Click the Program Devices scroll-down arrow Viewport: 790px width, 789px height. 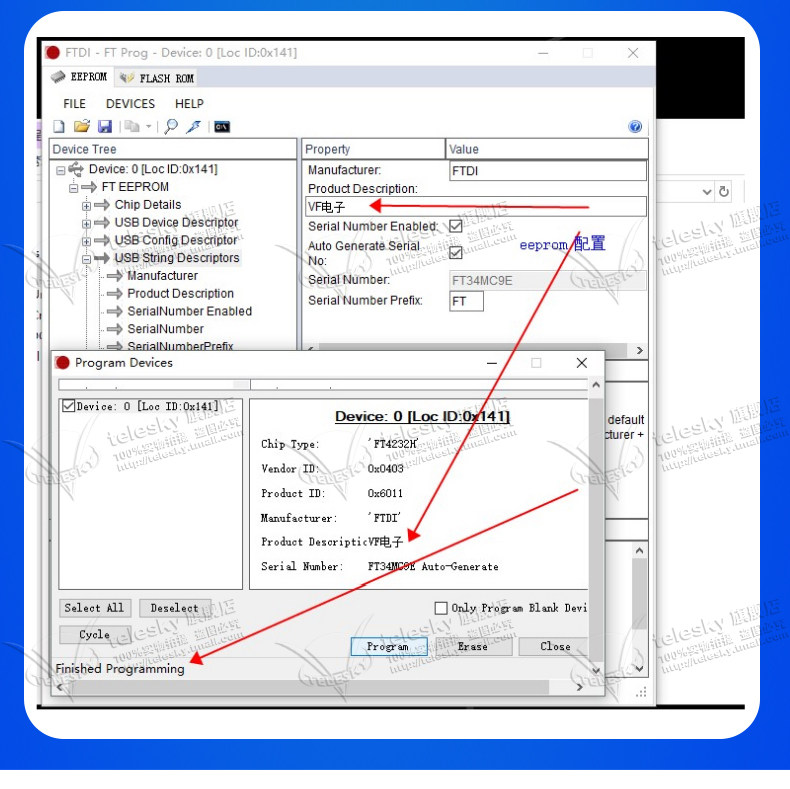596,670
